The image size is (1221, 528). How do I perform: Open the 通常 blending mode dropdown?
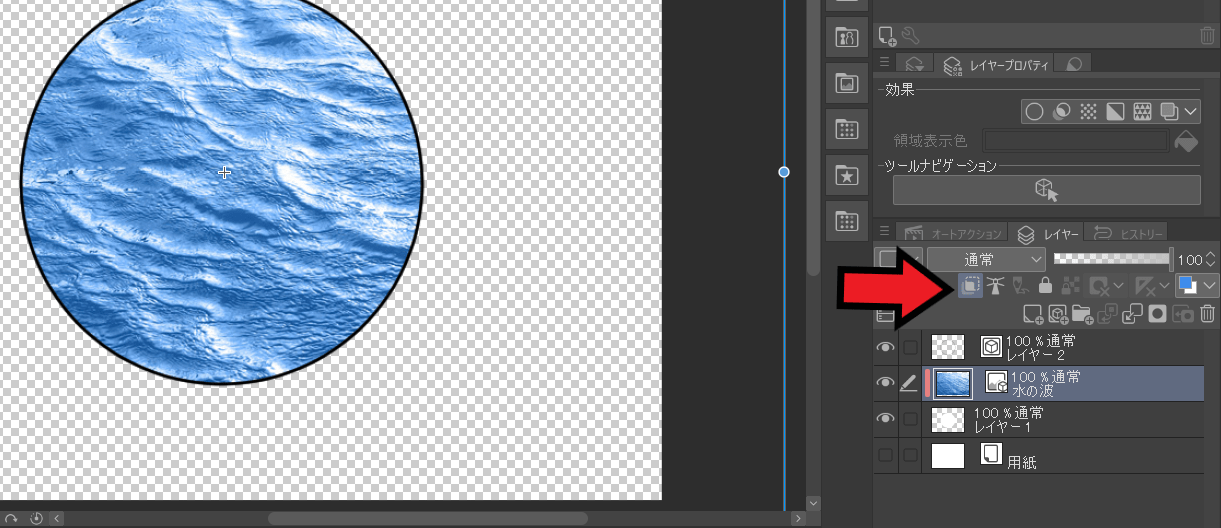[985, 259]
